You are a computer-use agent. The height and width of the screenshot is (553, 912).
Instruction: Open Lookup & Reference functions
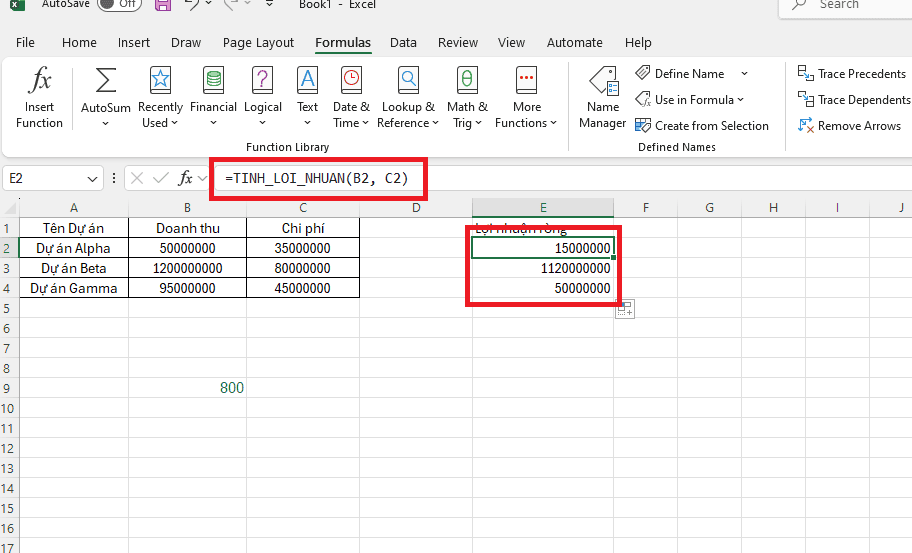click(408, 97)
